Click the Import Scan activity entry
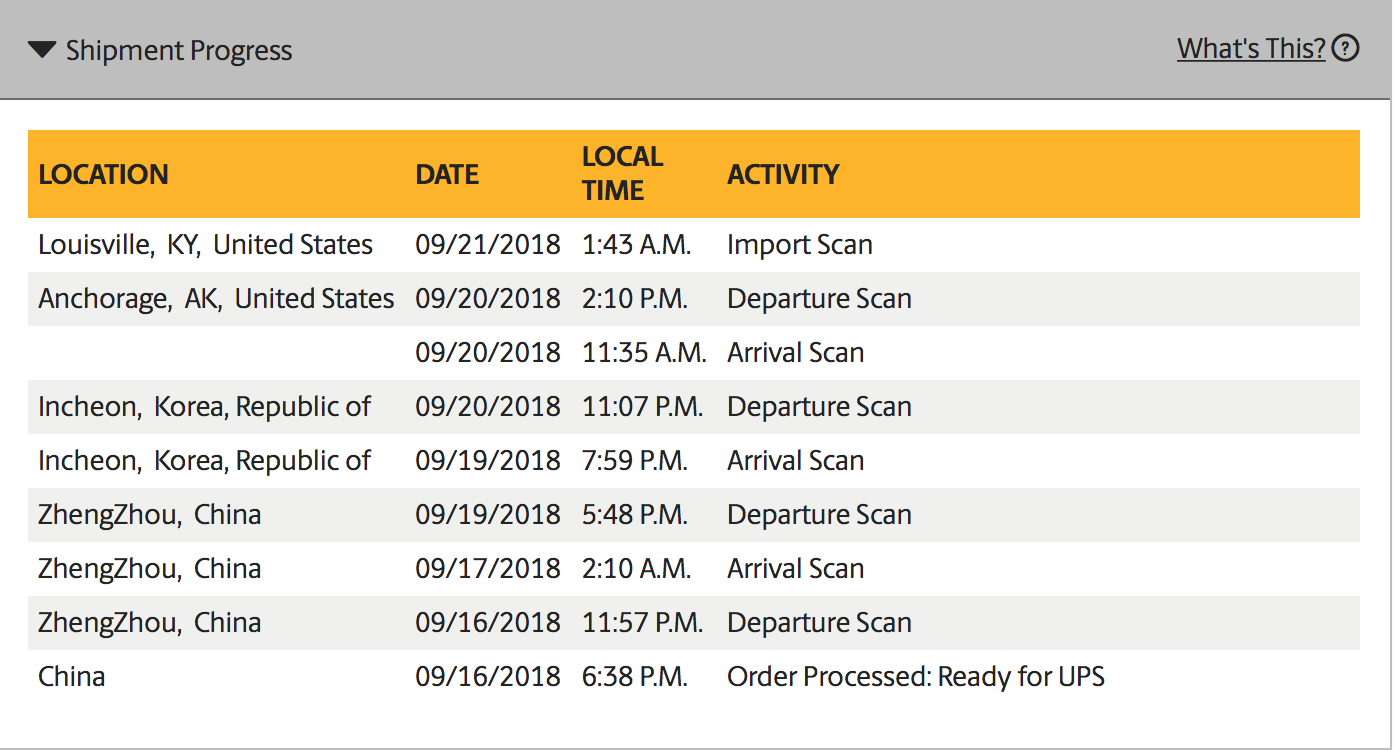Image resolution: width=1396 pixels, height=750 pixels. [799, 245]
